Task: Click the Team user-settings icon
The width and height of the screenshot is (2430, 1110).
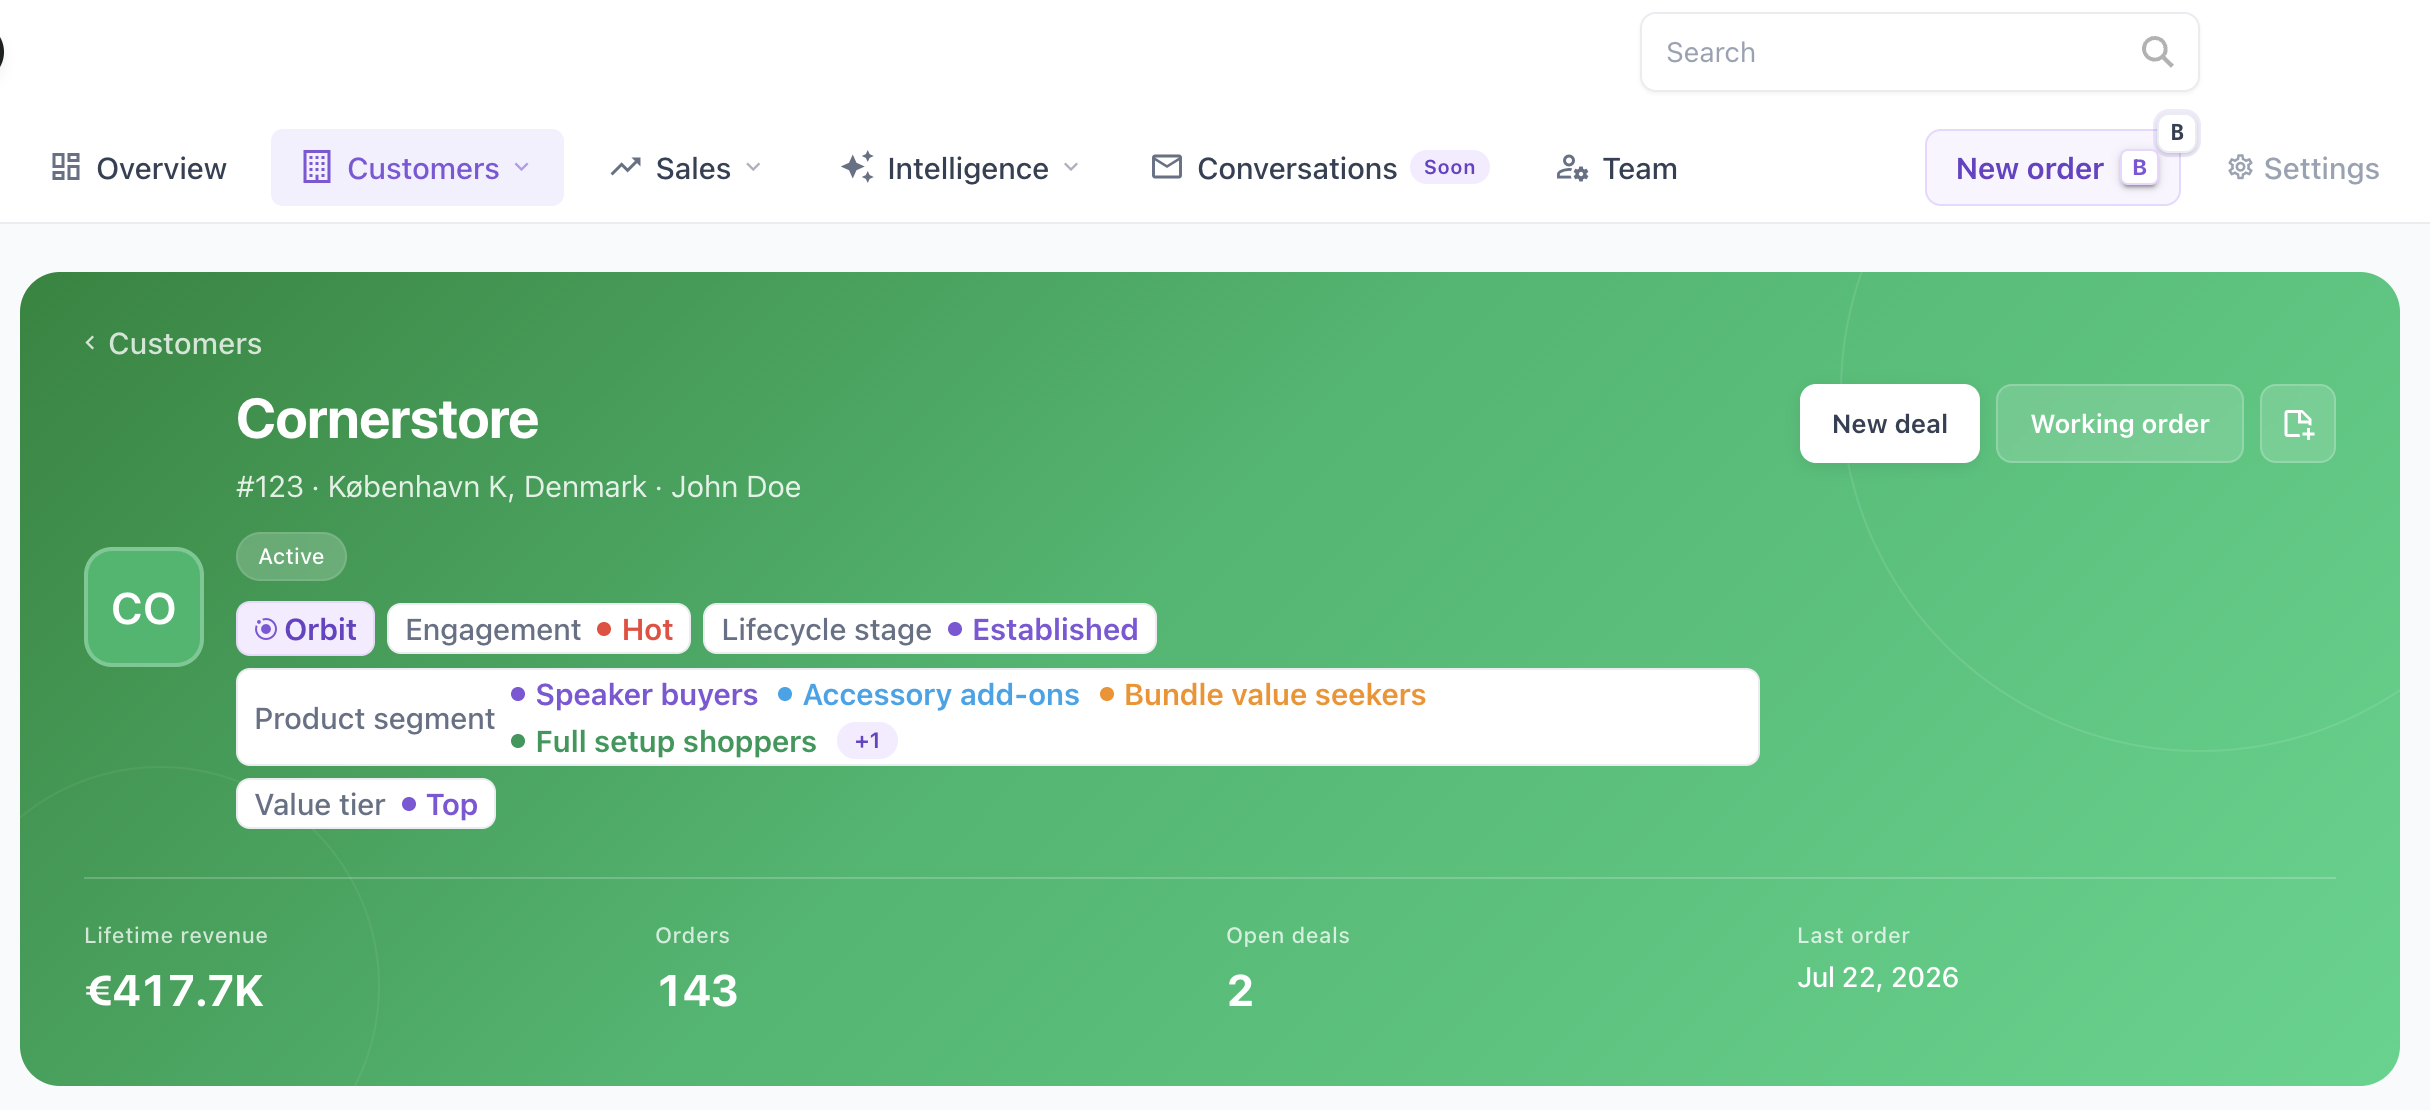Action: click(1572, 167)
